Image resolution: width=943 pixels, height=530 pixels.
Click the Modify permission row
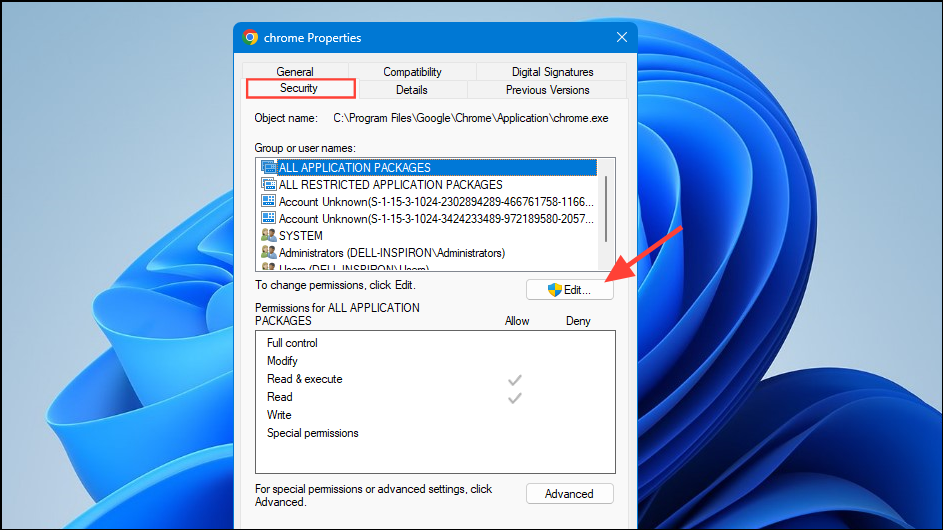[x=434, y=361]
